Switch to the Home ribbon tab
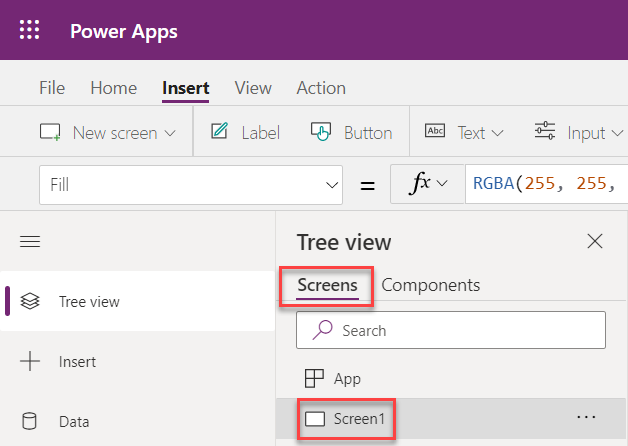 click(113, 88)
